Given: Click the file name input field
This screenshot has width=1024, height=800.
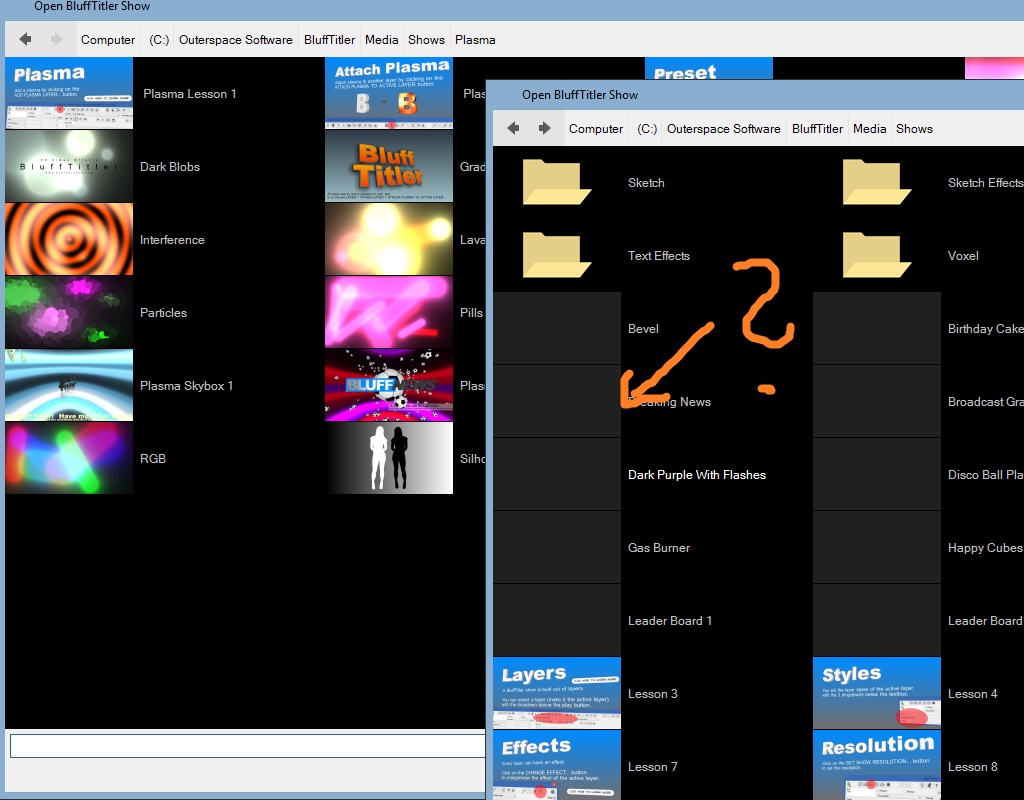Looking at the screenshot, I should (x=245, y=746).
